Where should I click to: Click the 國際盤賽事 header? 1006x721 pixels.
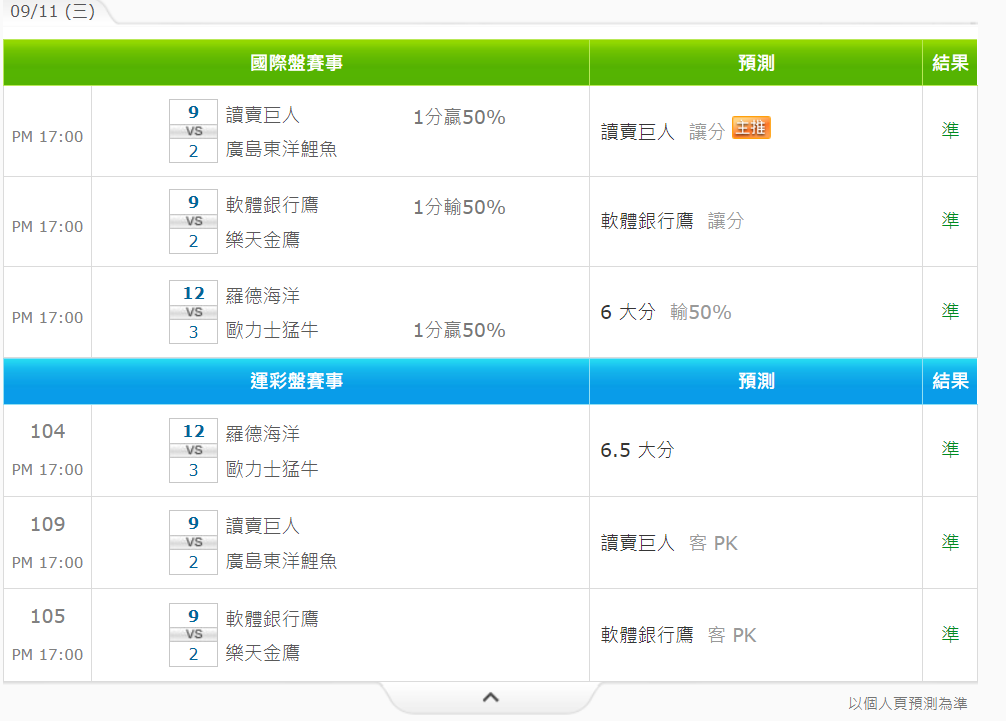point(296,63)
